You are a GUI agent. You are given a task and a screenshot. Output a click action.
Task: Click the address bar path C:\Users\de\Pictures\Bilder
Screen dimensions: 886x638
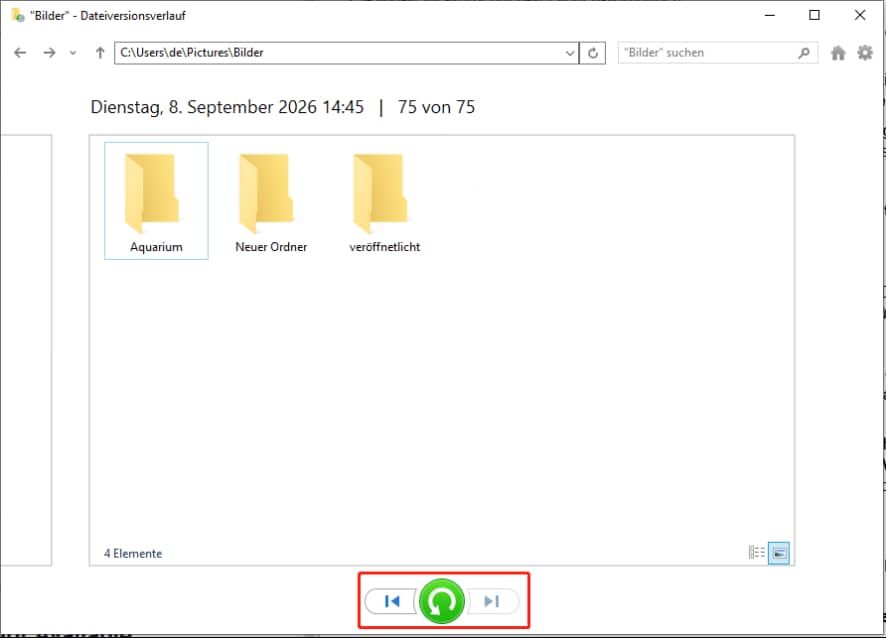192,53
